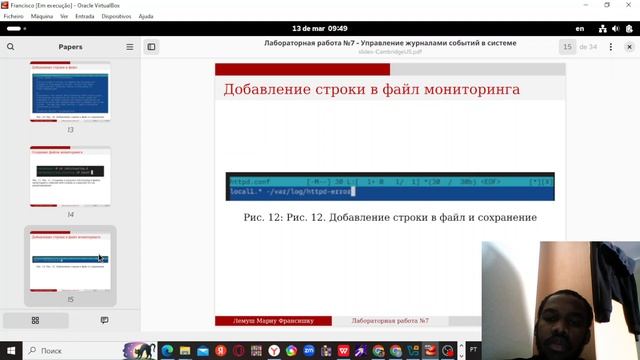640x360 pixels.
Task: Open the Entrada menu
Action: pos(84,16)
